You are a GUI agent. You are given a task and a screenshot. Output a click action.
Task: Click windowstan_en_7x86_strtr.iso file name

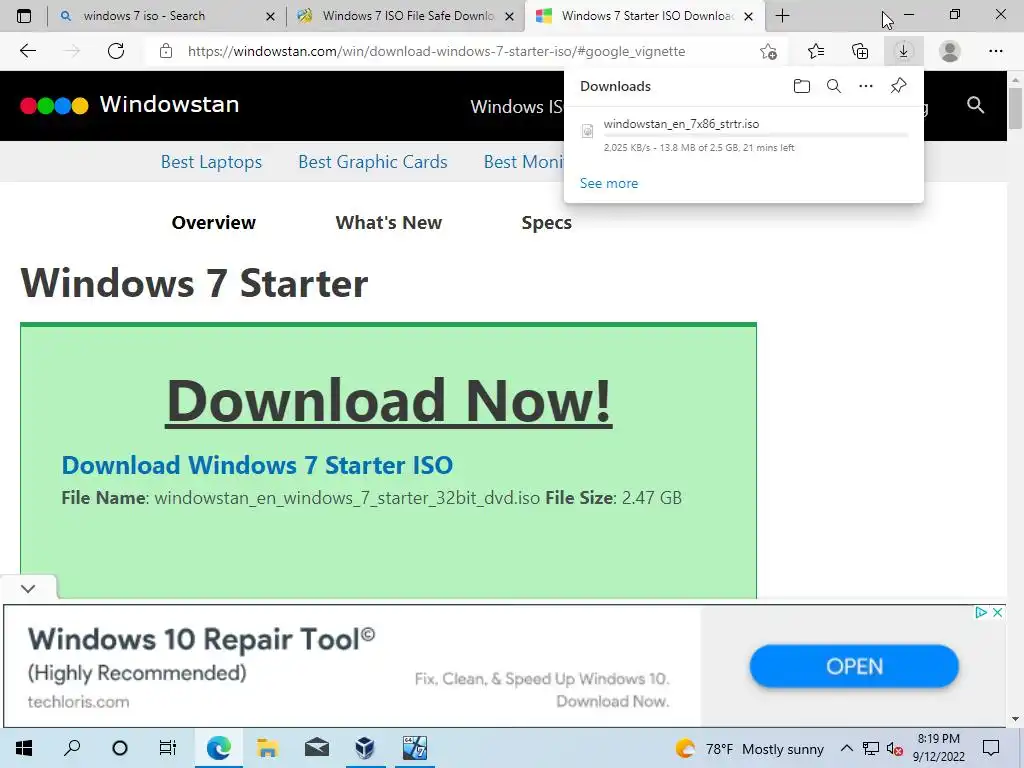[681, 123]
